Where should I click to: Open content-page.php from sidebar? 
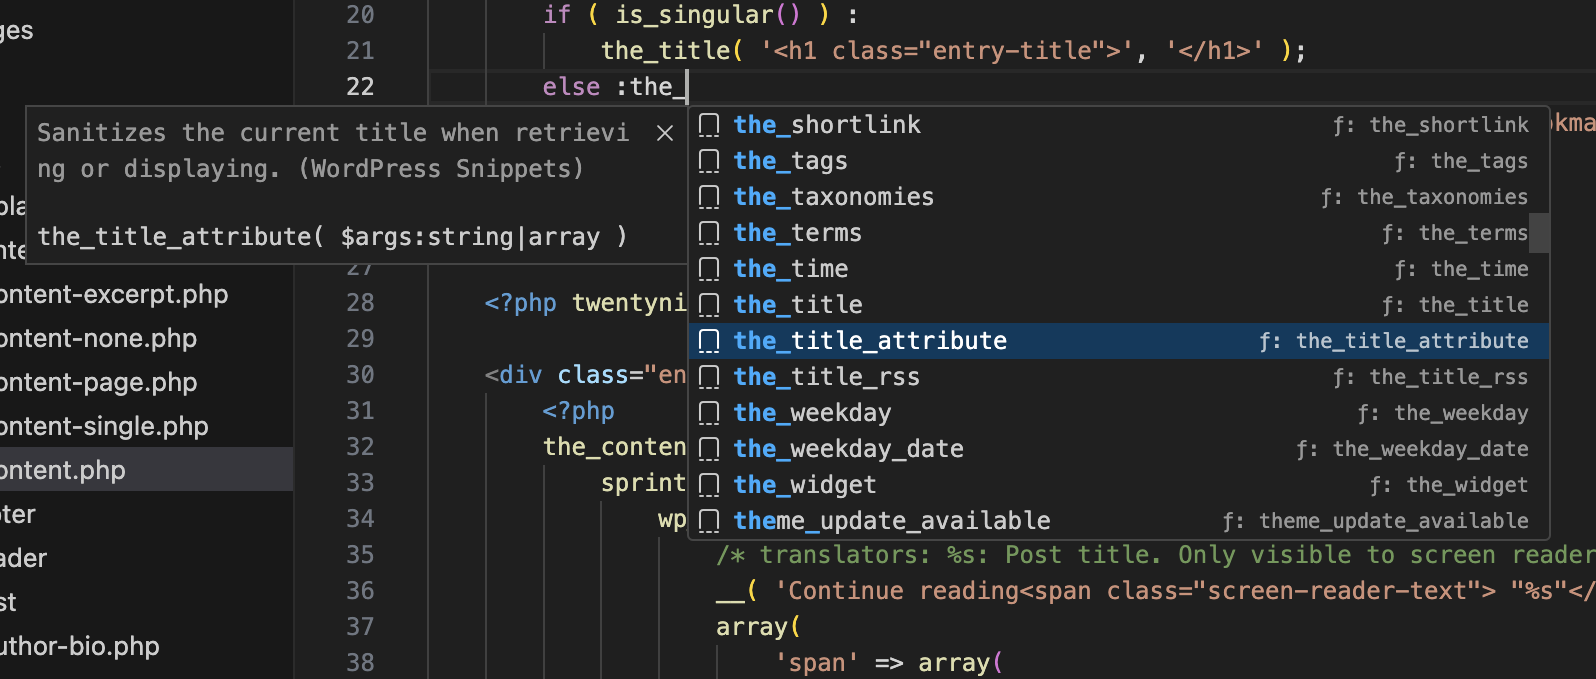coord(98,383)
